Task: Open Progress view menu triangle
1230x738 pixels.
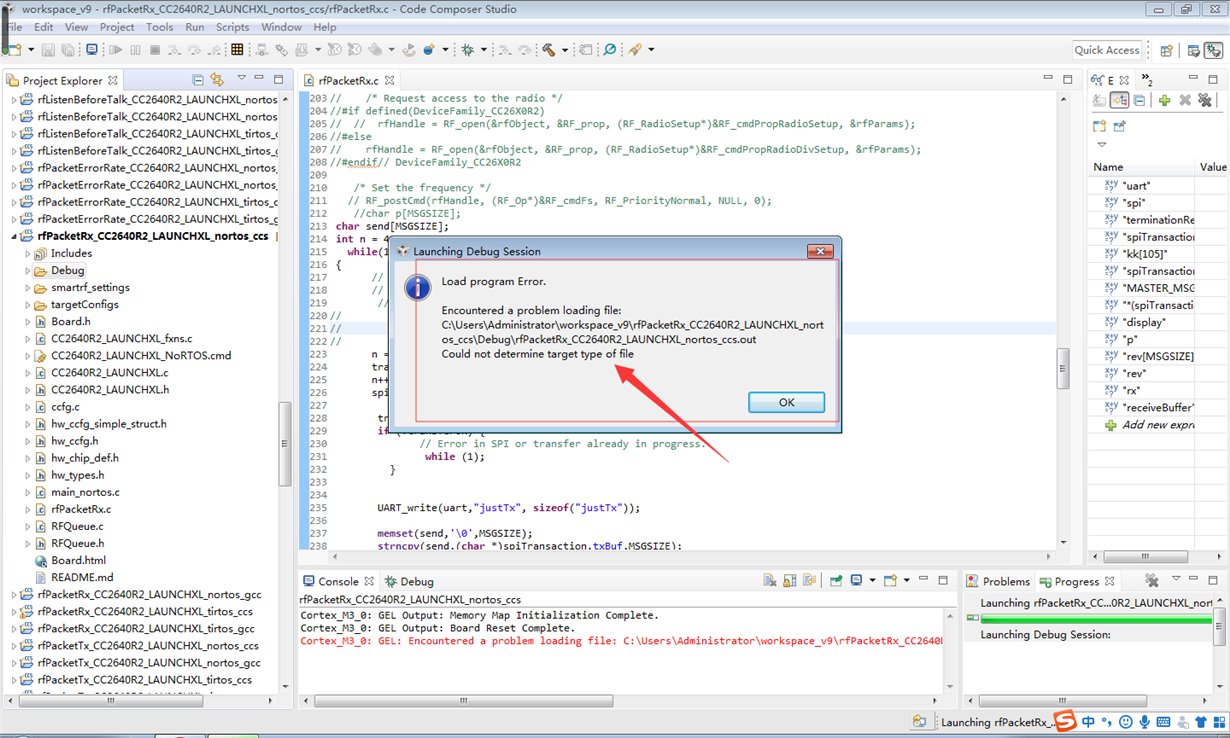Action: point(1175,580)
